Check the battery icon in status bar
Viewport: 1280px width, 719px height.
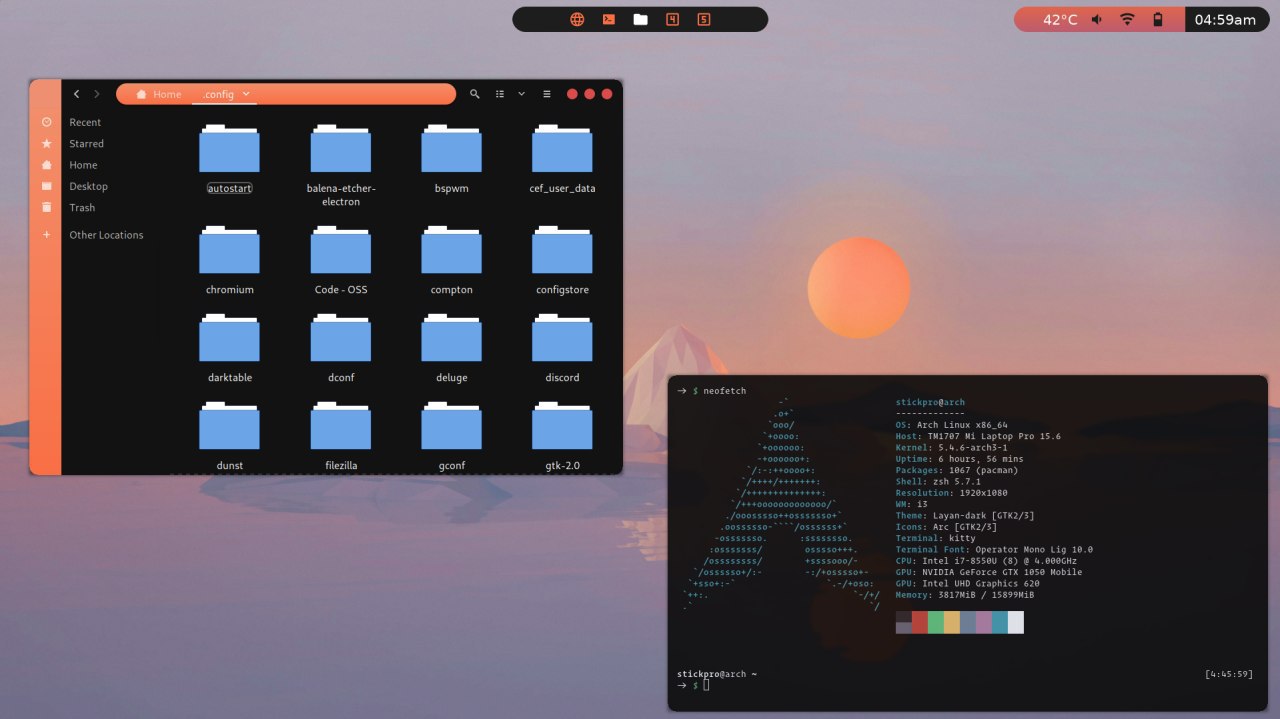coord(1158,19)
